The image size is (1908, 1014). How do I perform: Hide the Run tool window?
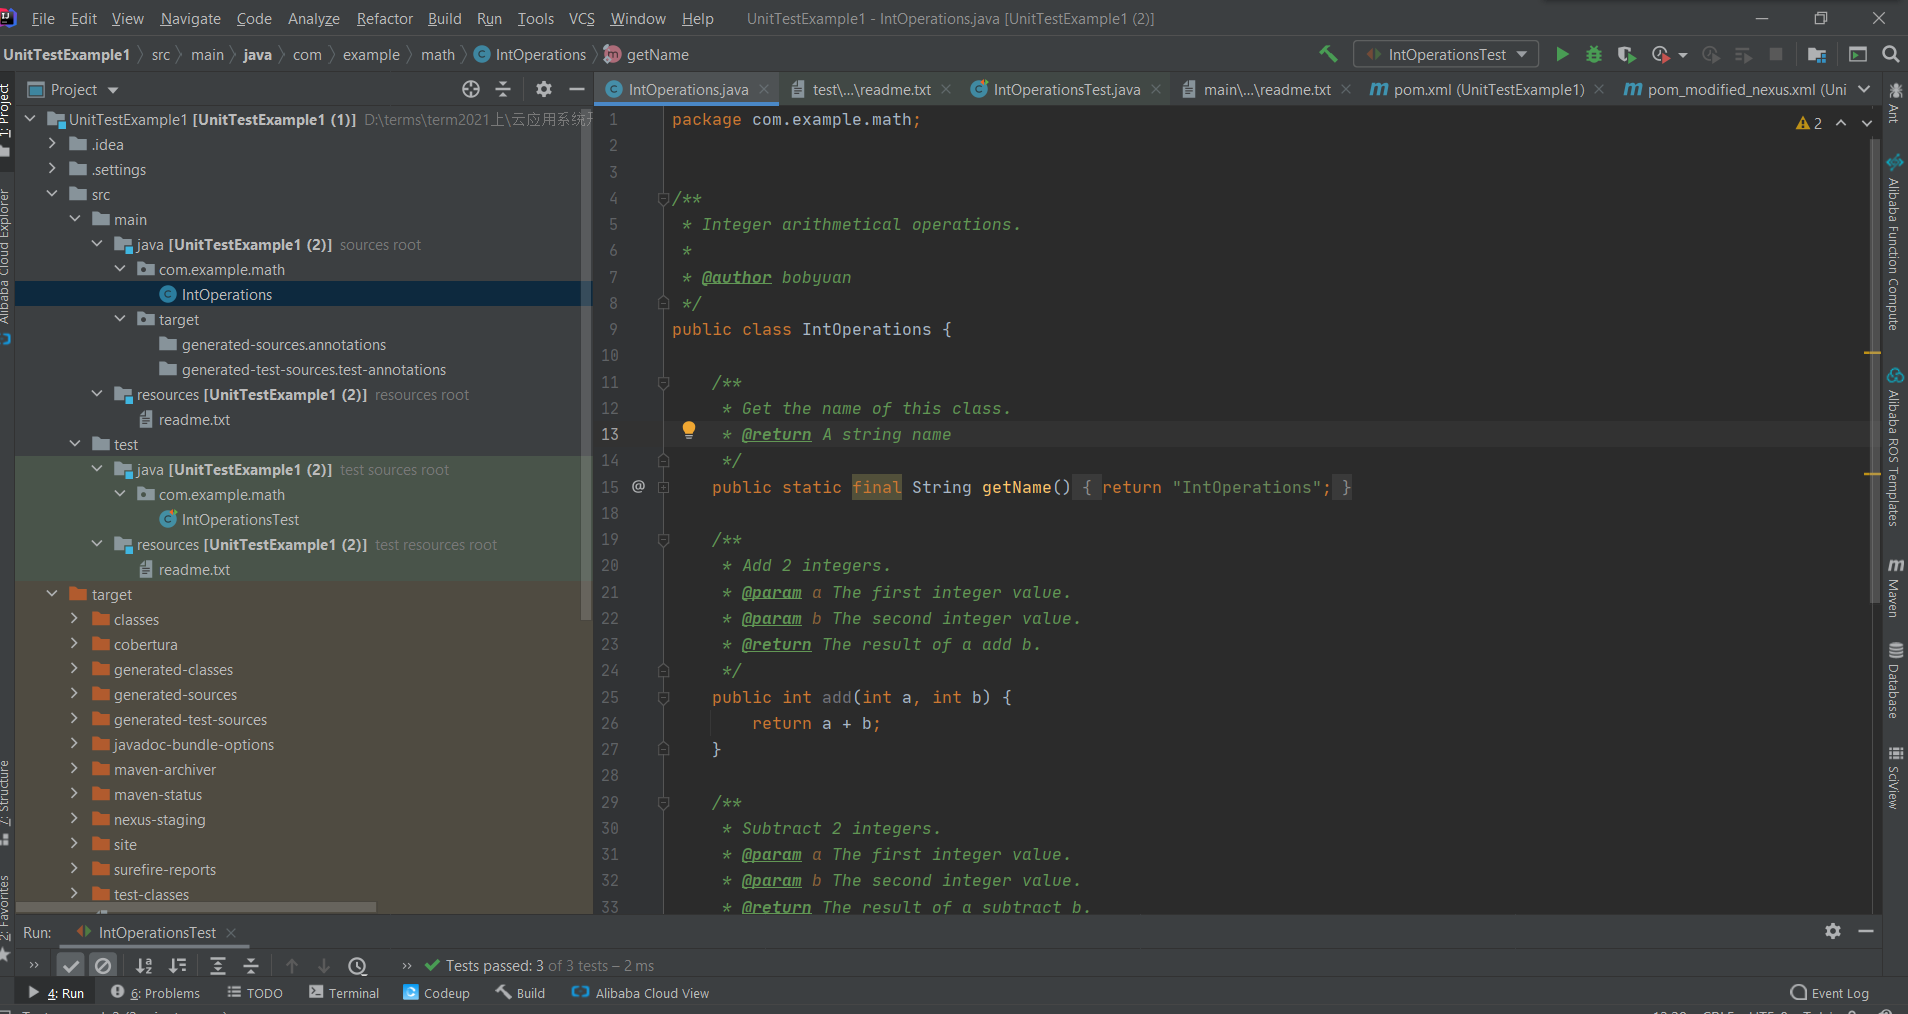[1866, 931]
